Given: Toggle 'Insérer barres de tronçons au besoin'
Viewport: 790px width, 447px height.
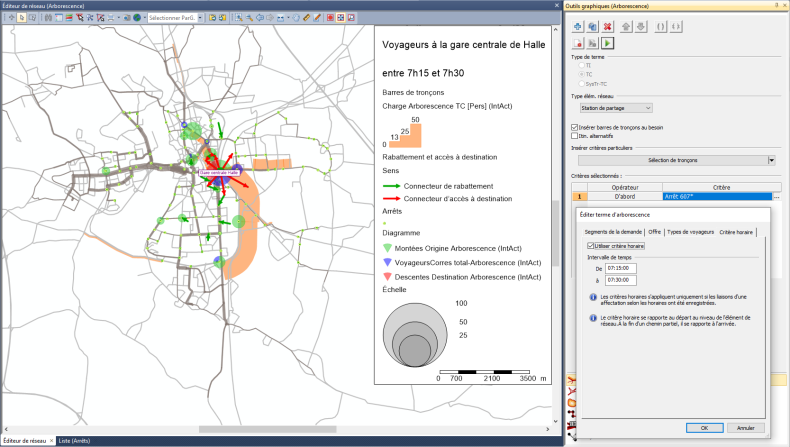Looking at the screenshot, I should click(x=574, y=127).
